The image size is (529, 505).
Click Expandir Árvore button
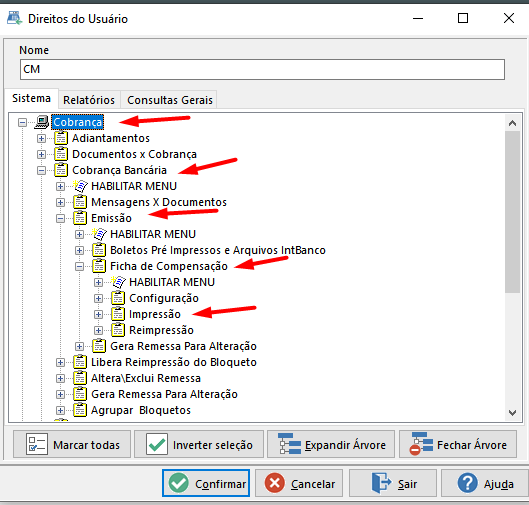(331, 444)
